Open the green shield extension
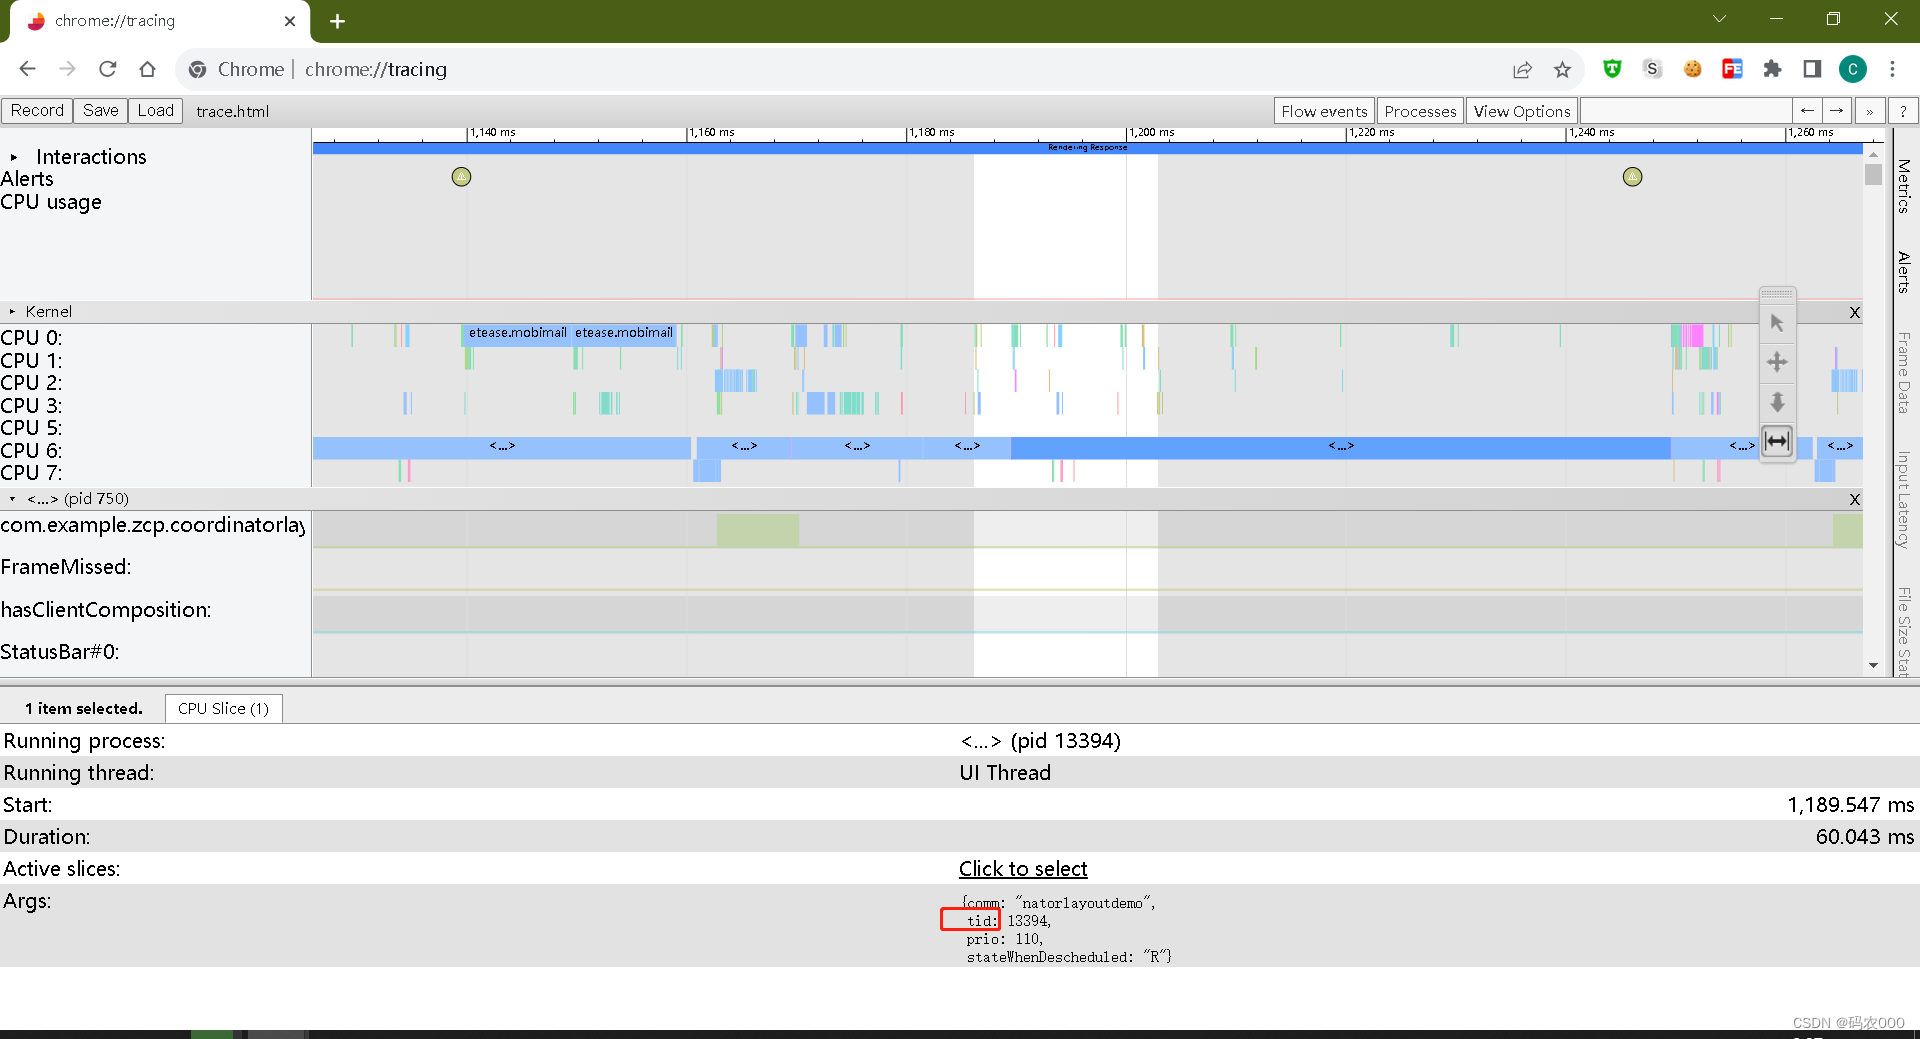This screenshot has width=1920, height=1039. (x=1612, y=69)
